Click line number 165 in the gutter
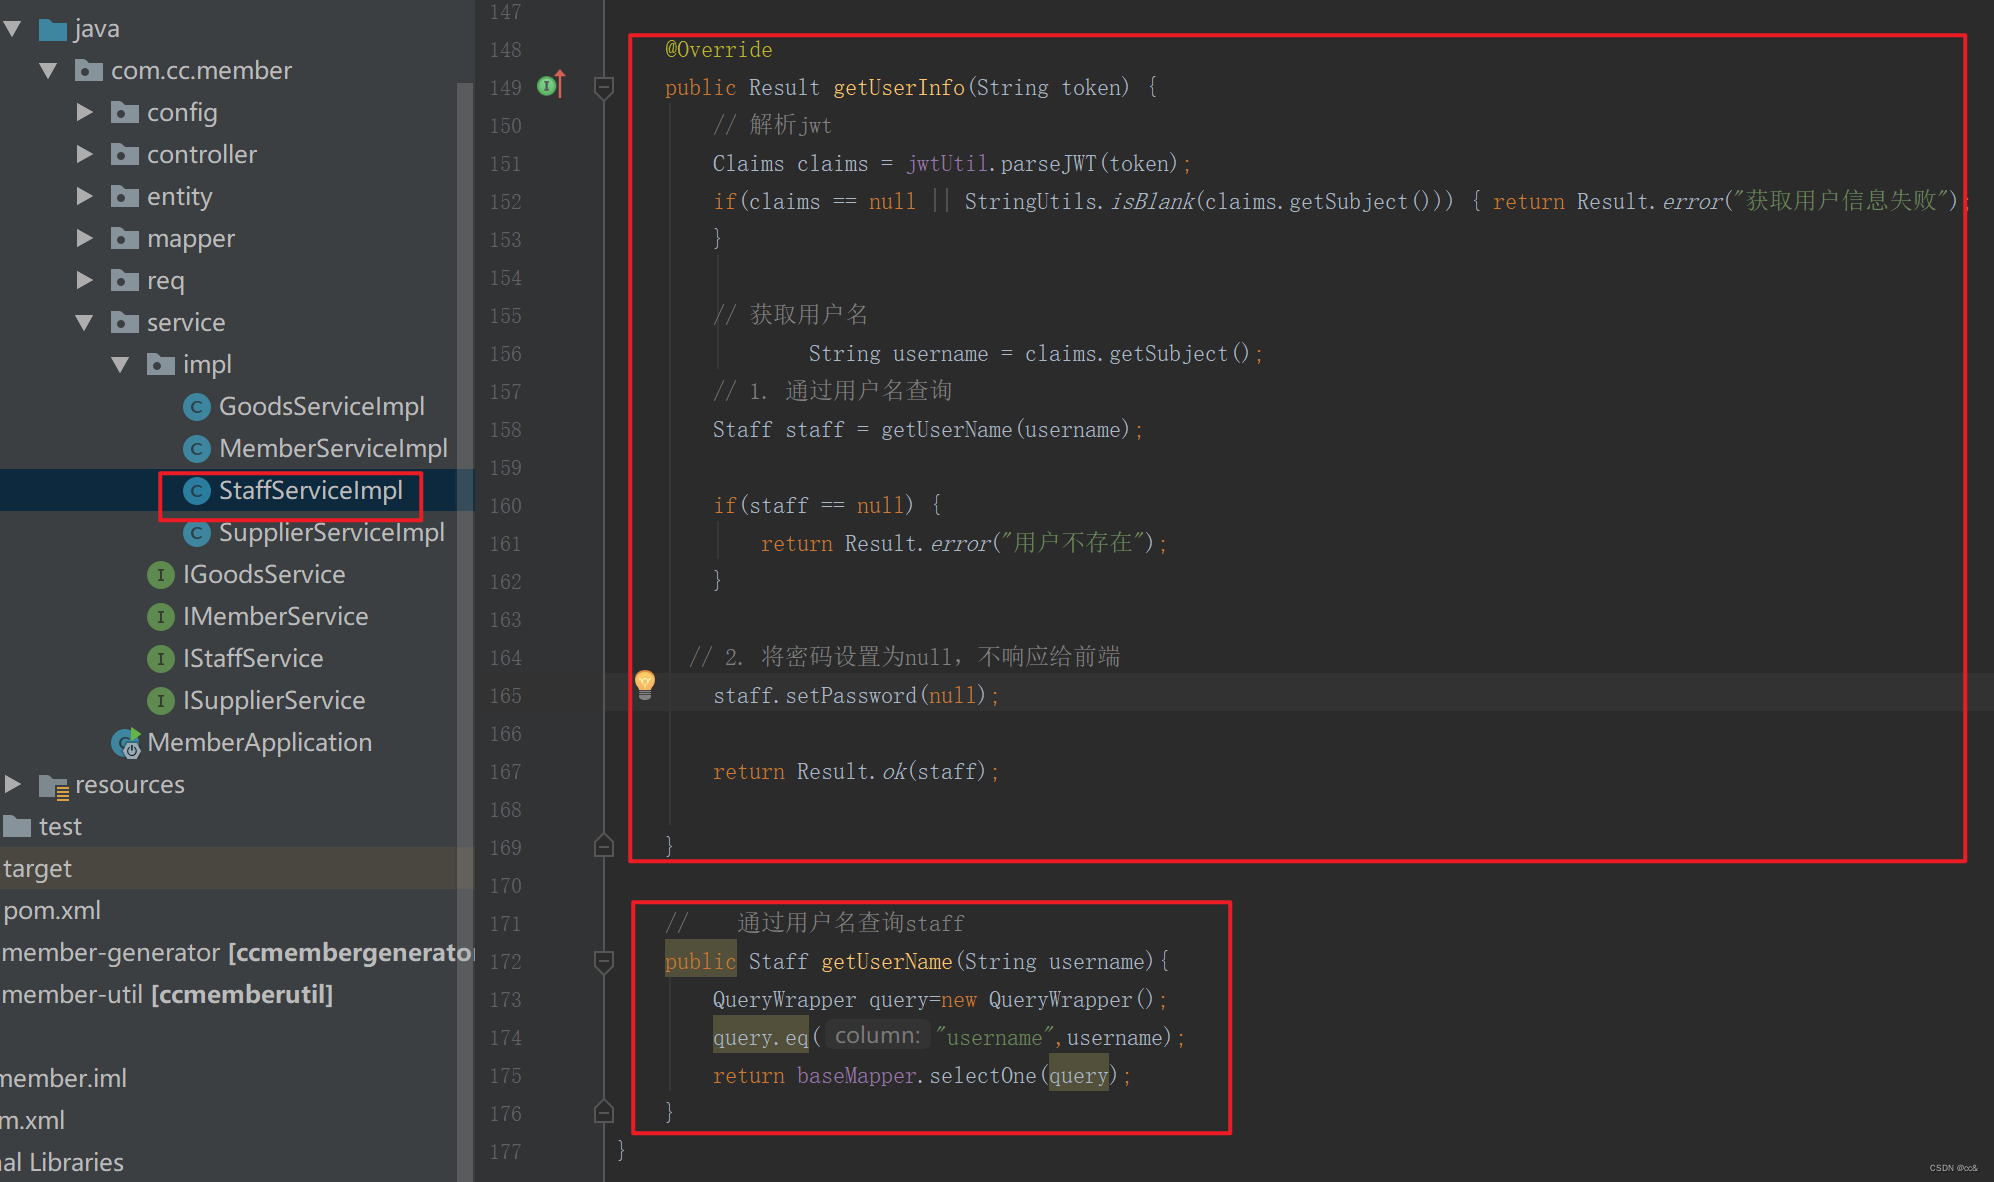This screenshot has height=1182, width=1994. coord(505,696)
